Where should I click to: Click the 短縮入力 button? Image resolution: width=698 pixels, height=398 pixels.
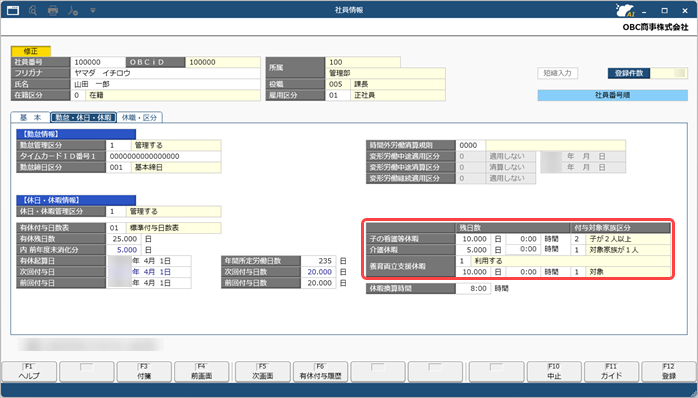point(557,73)
